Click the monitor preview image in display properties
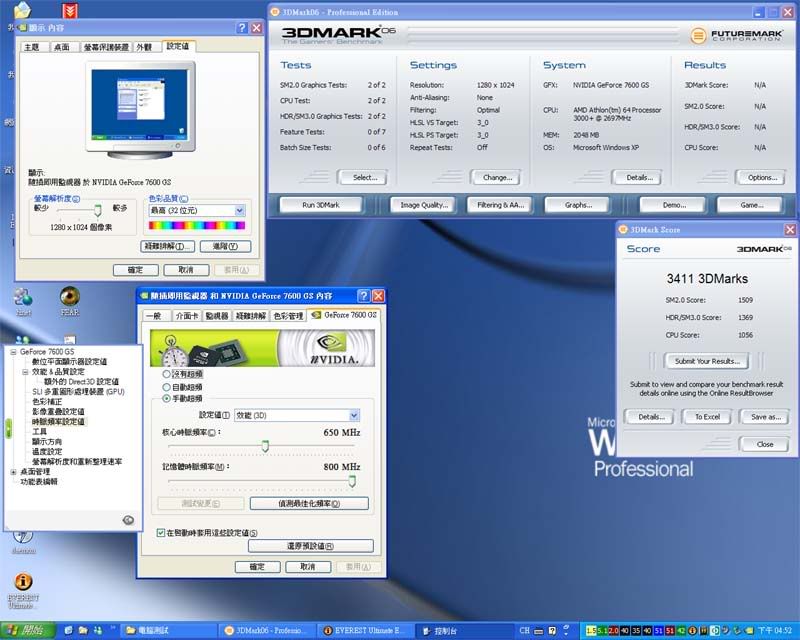Image resolution: width=800 pixels, height=640 pixels. point(140,110)
